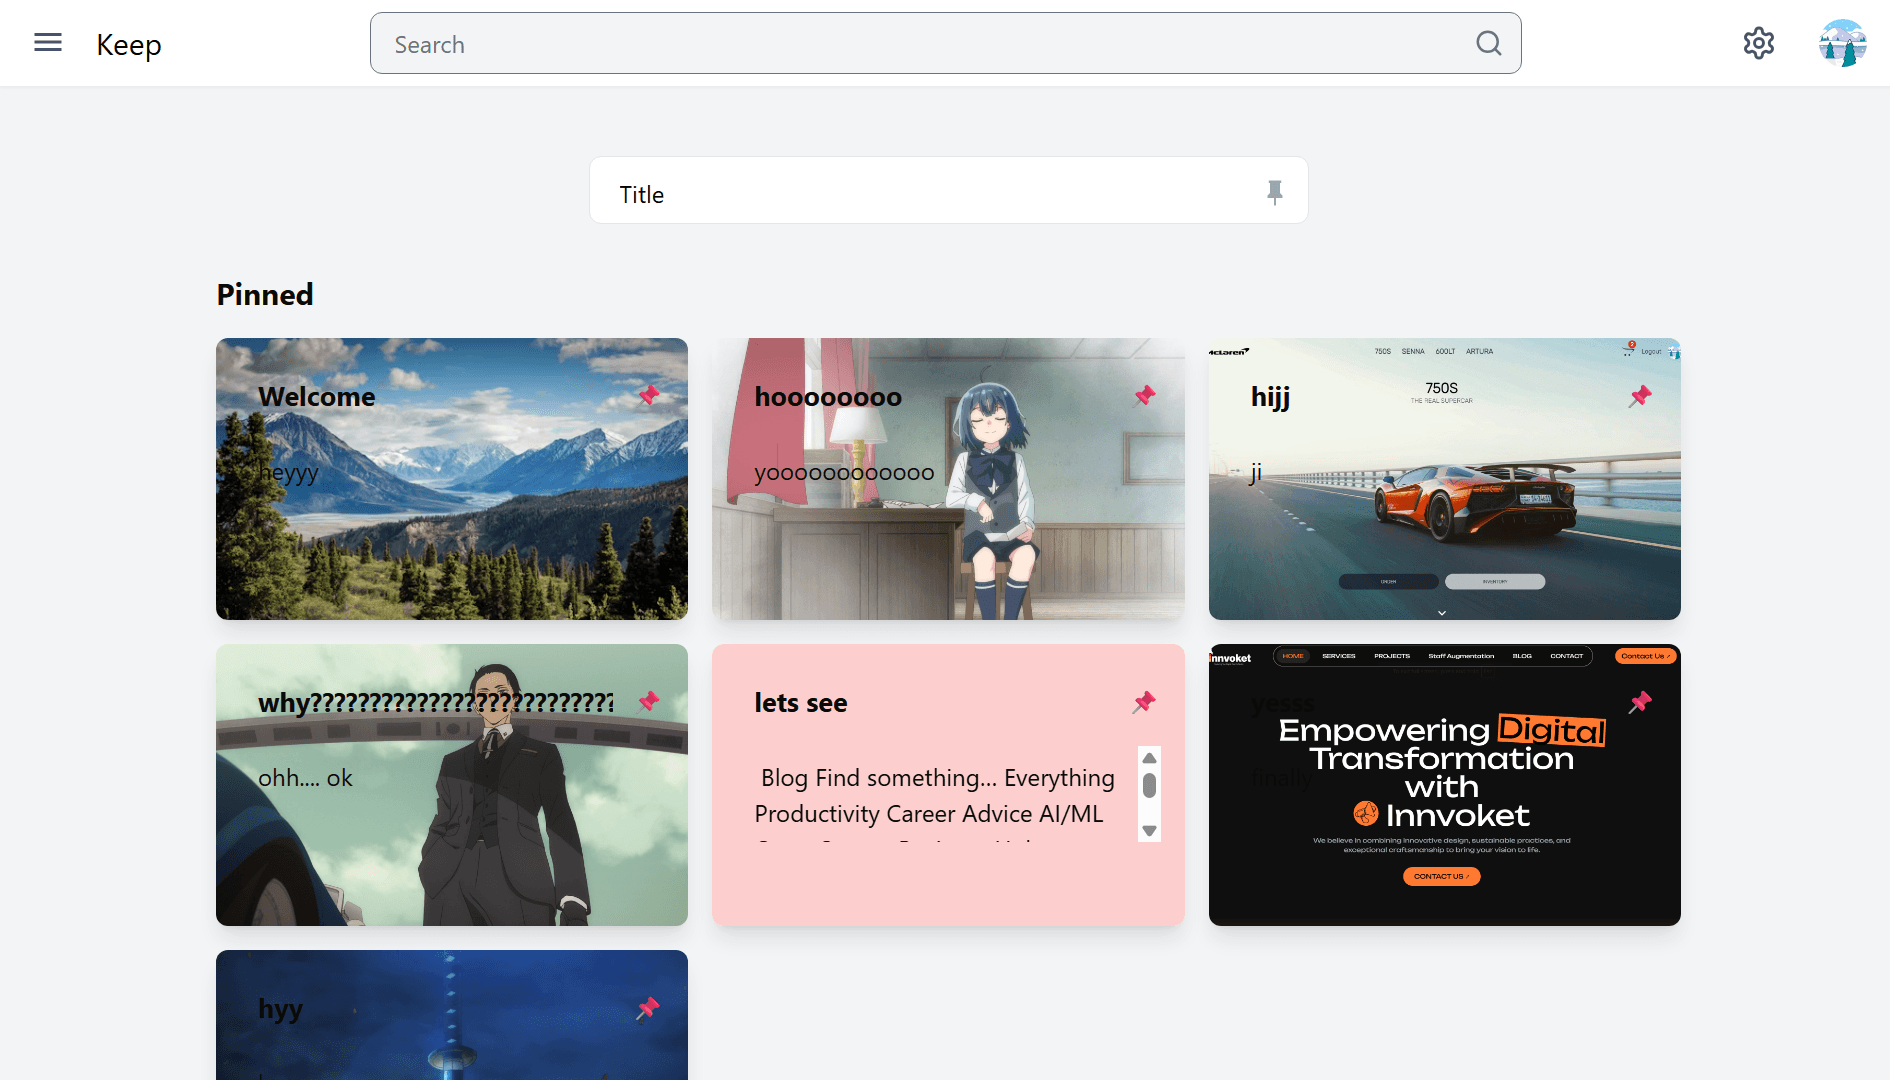The width and height of the screenshot is (1890, 1080).
Task: Open the hyy note title
Action: [x=281, y=1009]
